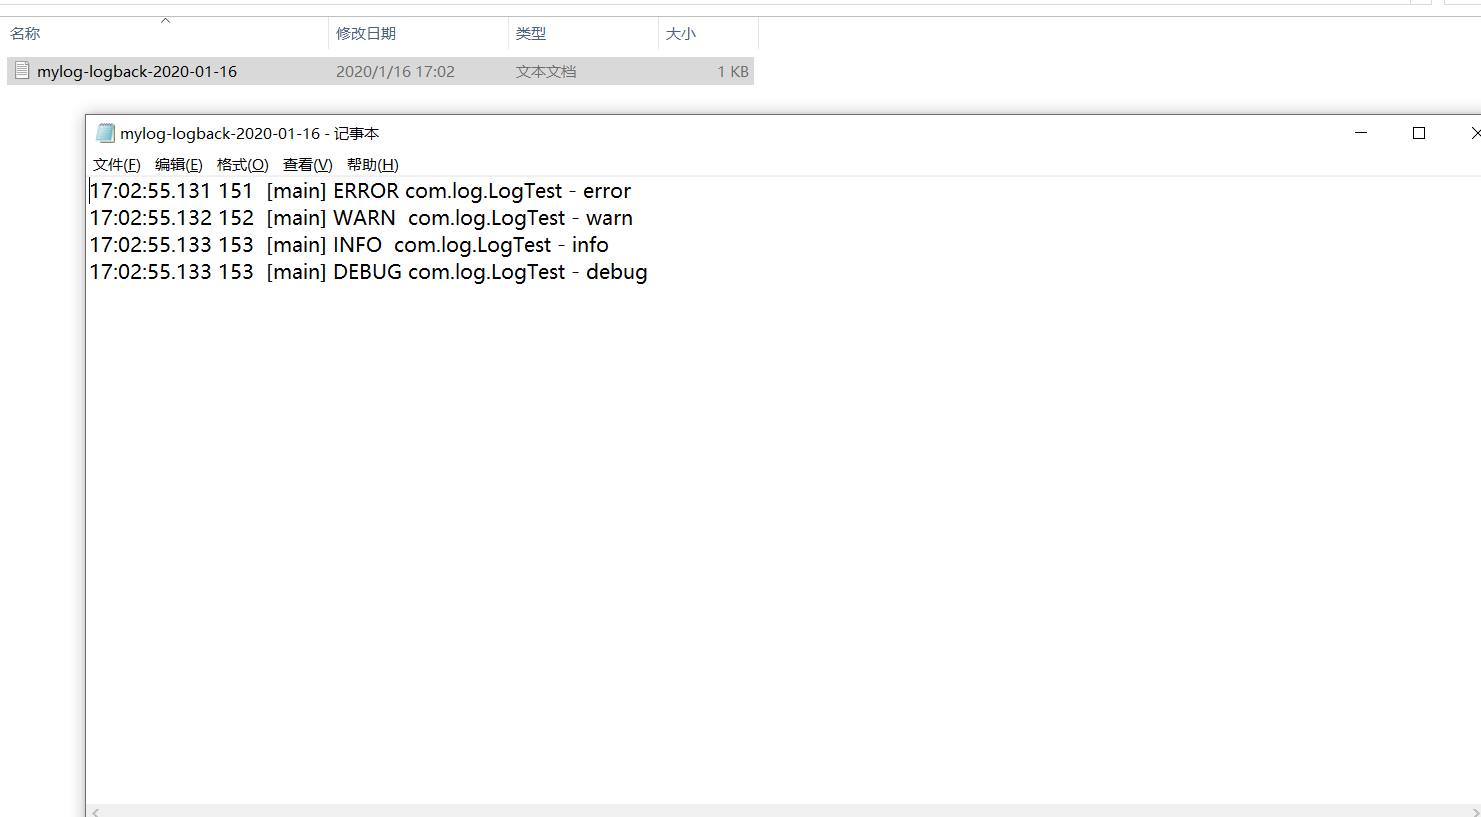Maximize the Notepad window
Screen dimensions: 1481x817
1418,133
